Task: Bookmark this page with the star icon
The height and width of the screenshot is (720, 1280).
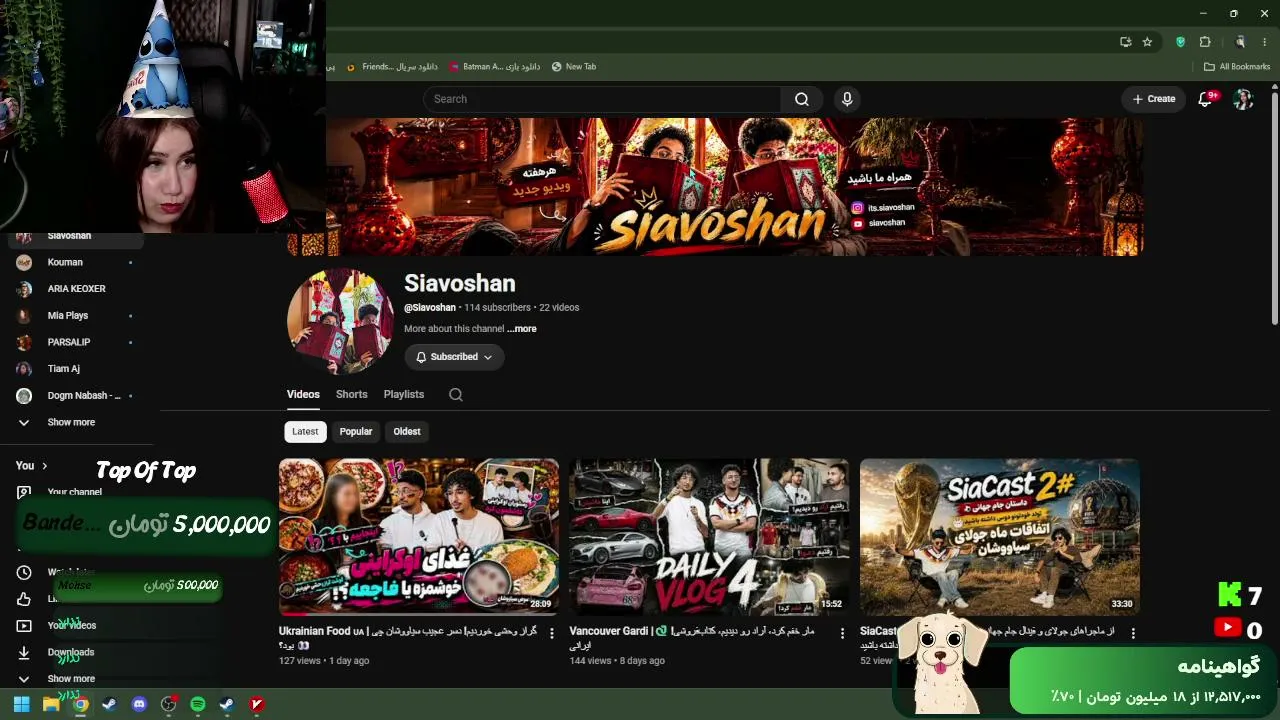Action: coord(1147,42)
